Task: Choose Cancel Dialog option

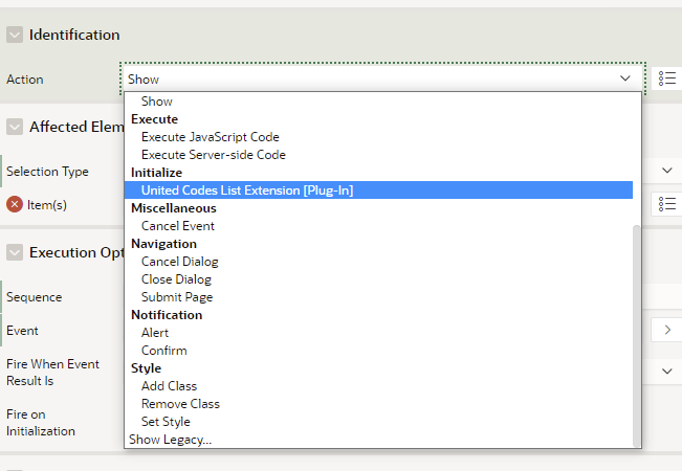Action: click(378, 261)
